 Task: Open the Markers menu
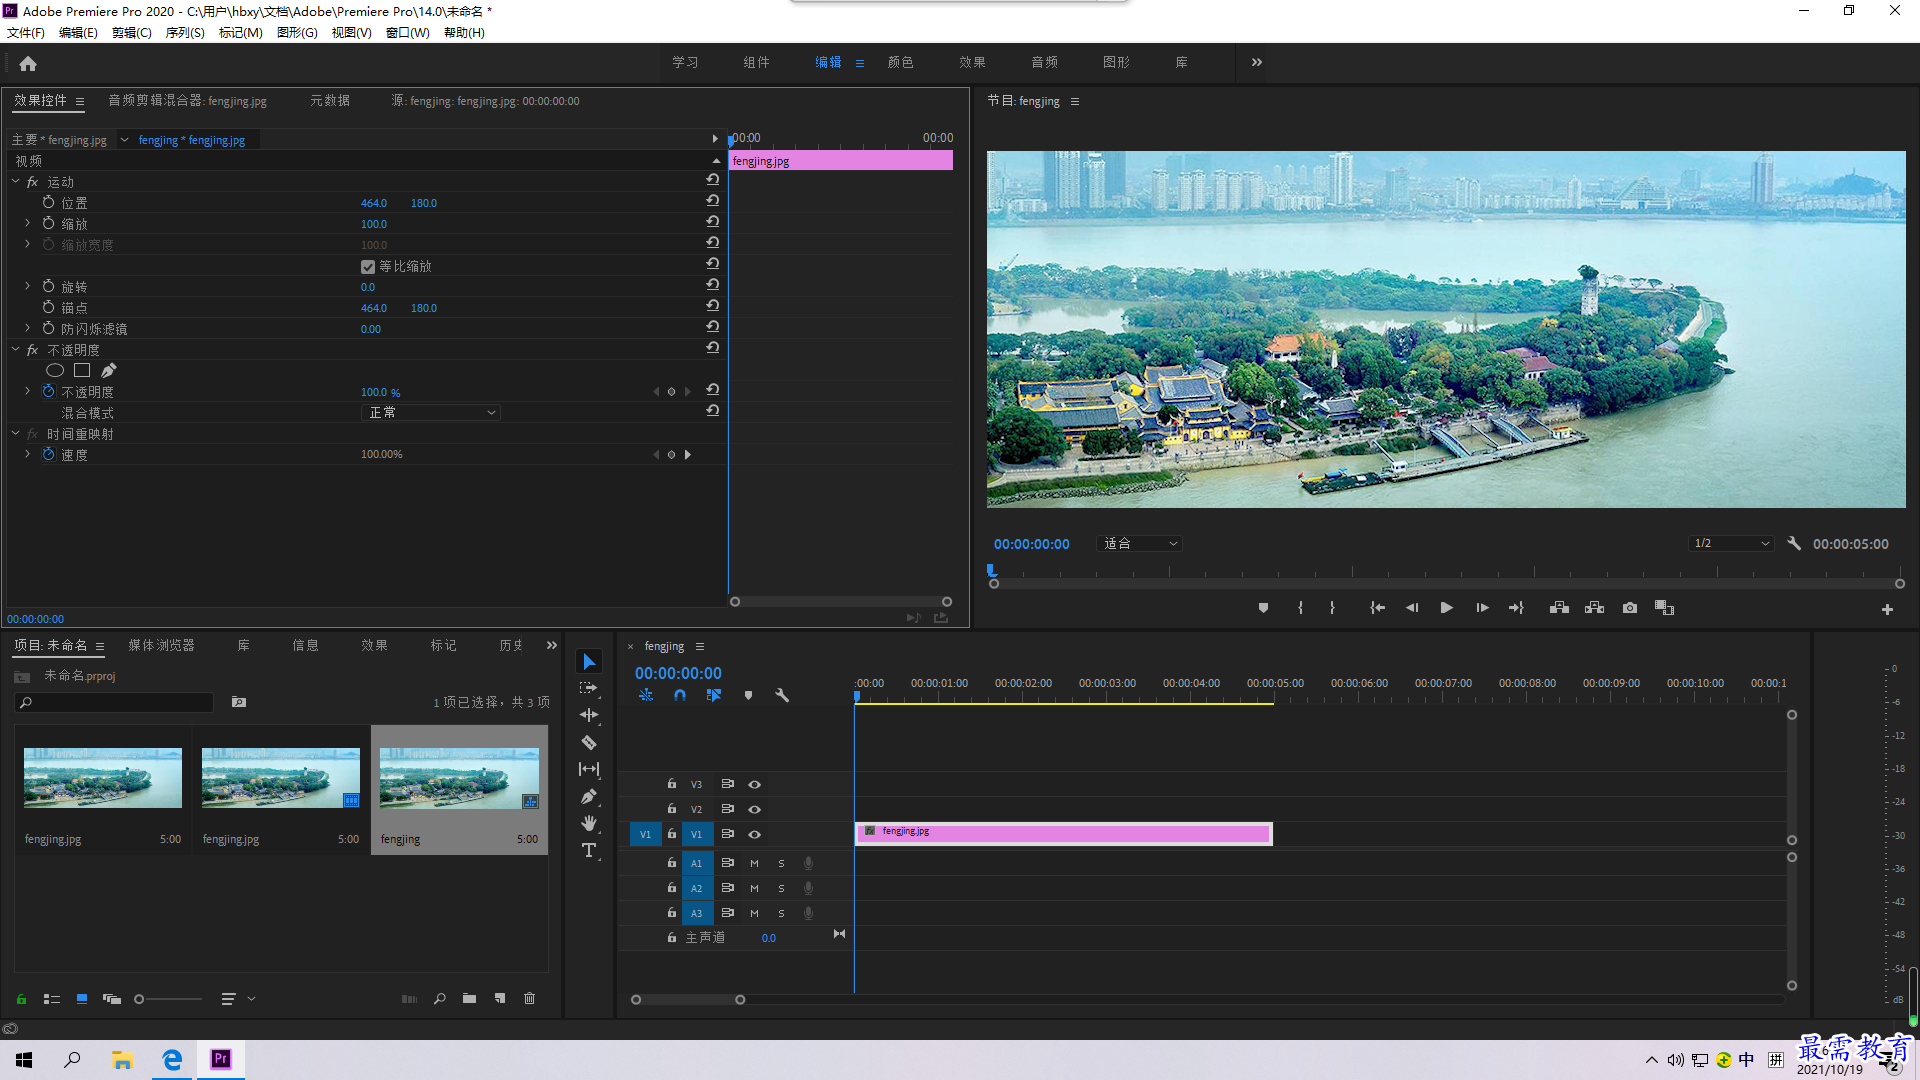pos(241,33)
